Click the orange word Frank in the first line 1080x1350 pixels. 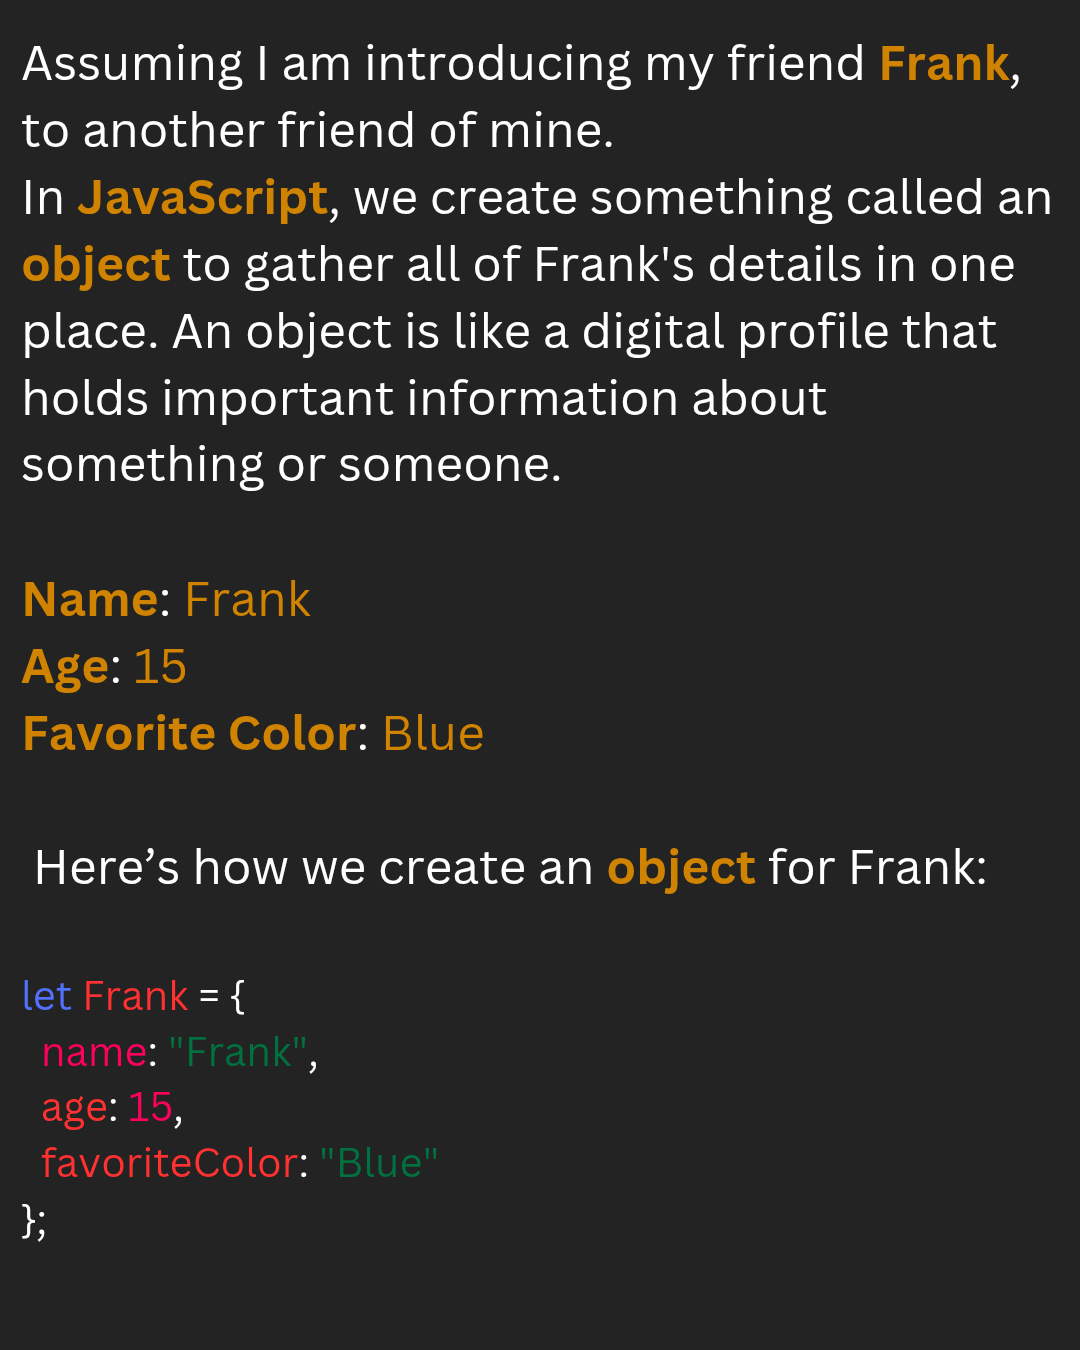click(944, 64)
